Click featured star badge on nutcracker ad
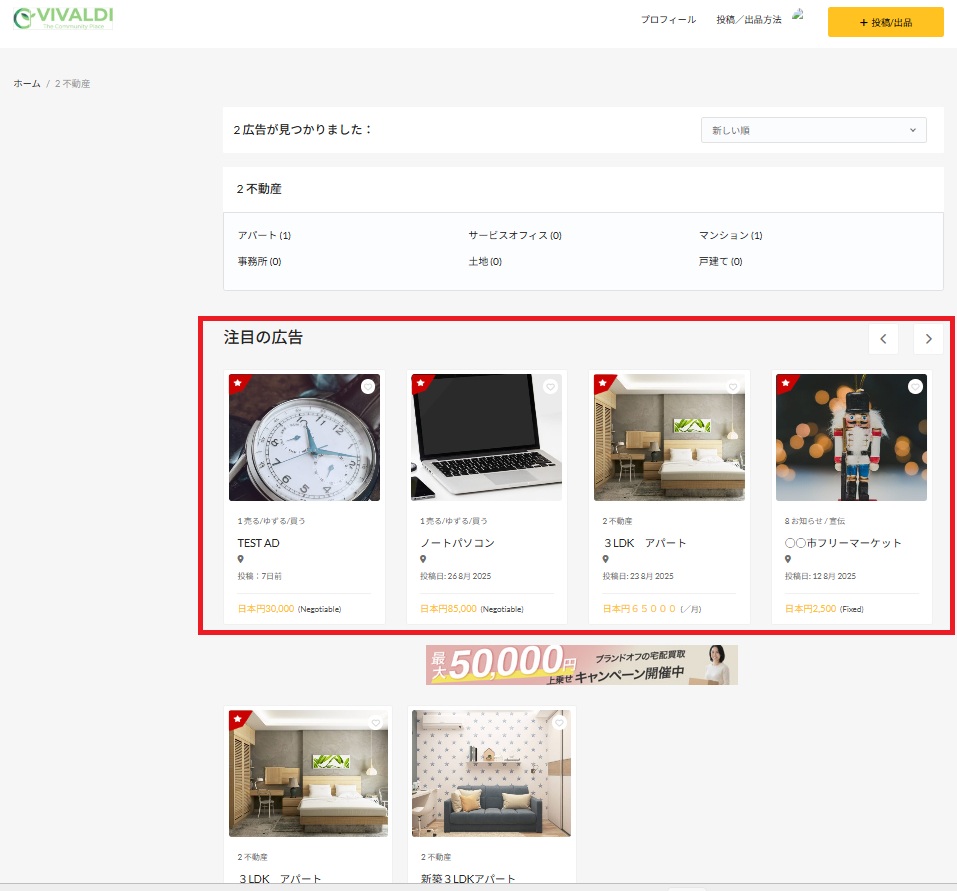Screen dimensions: 957x891 click(784, 382)
